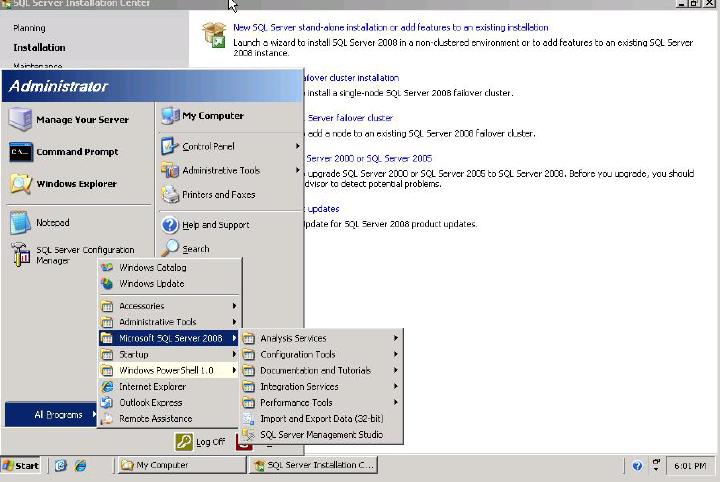Screen dimensions: 720x482
Task: Click the failover cluster installation link
Action: pos(351,78)
